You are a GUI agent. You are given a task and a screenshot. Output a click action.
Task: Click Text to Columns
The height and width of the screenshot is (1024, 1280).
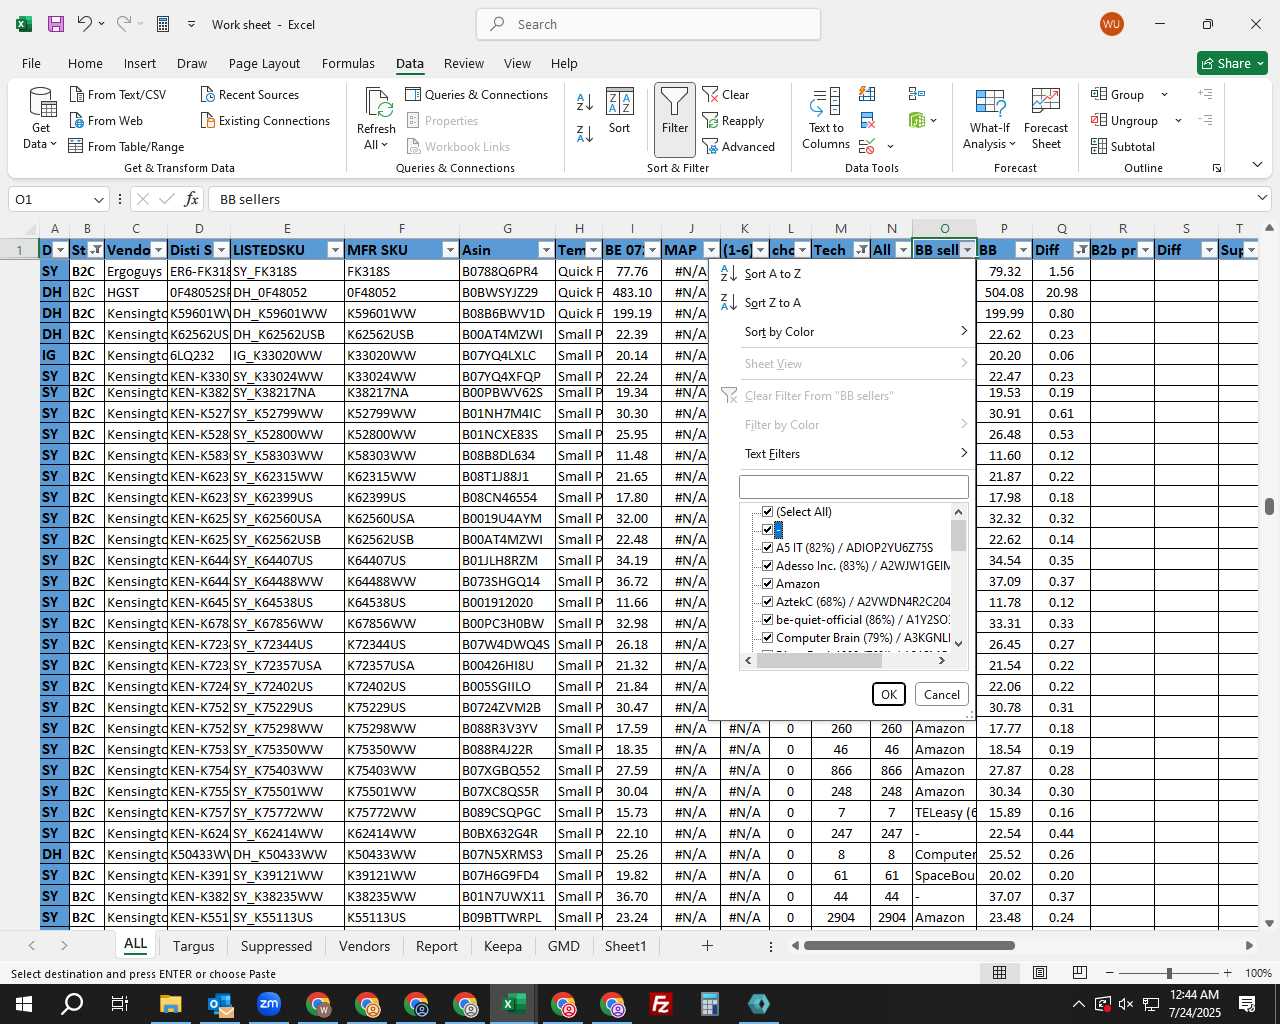click(826, 119)
